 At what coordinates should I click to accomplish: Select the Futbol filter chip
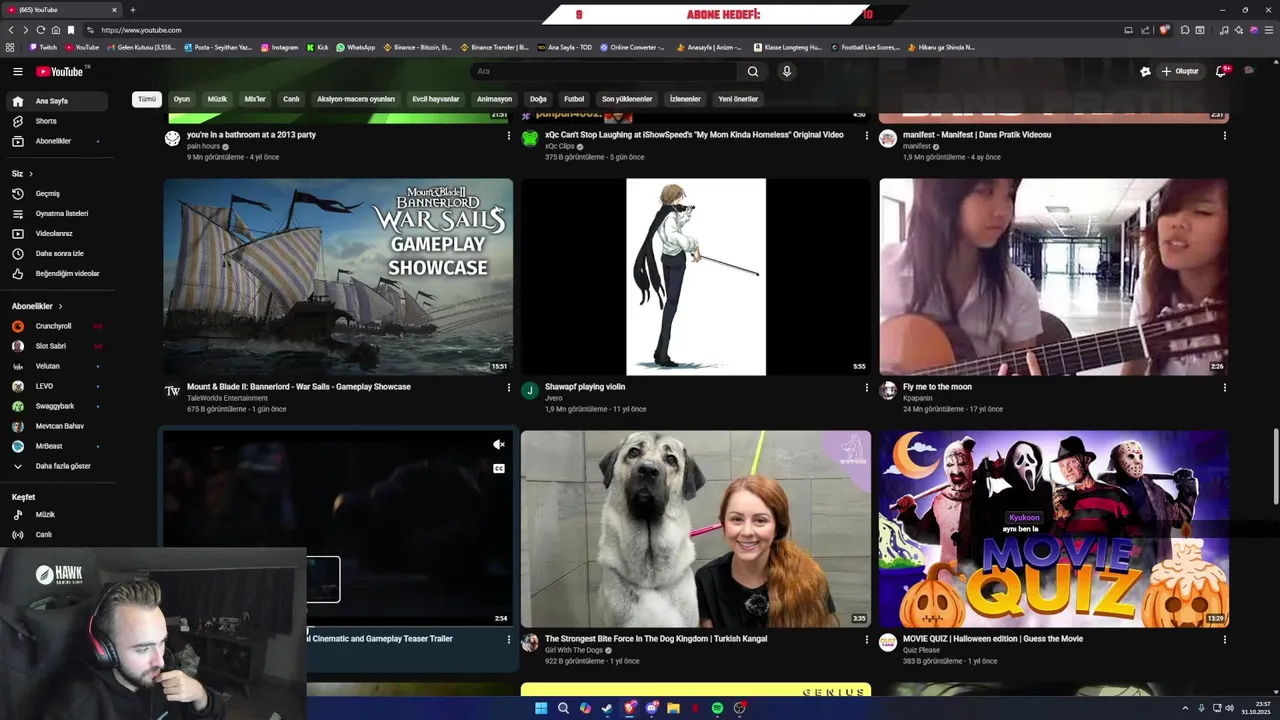coord(574,99)
